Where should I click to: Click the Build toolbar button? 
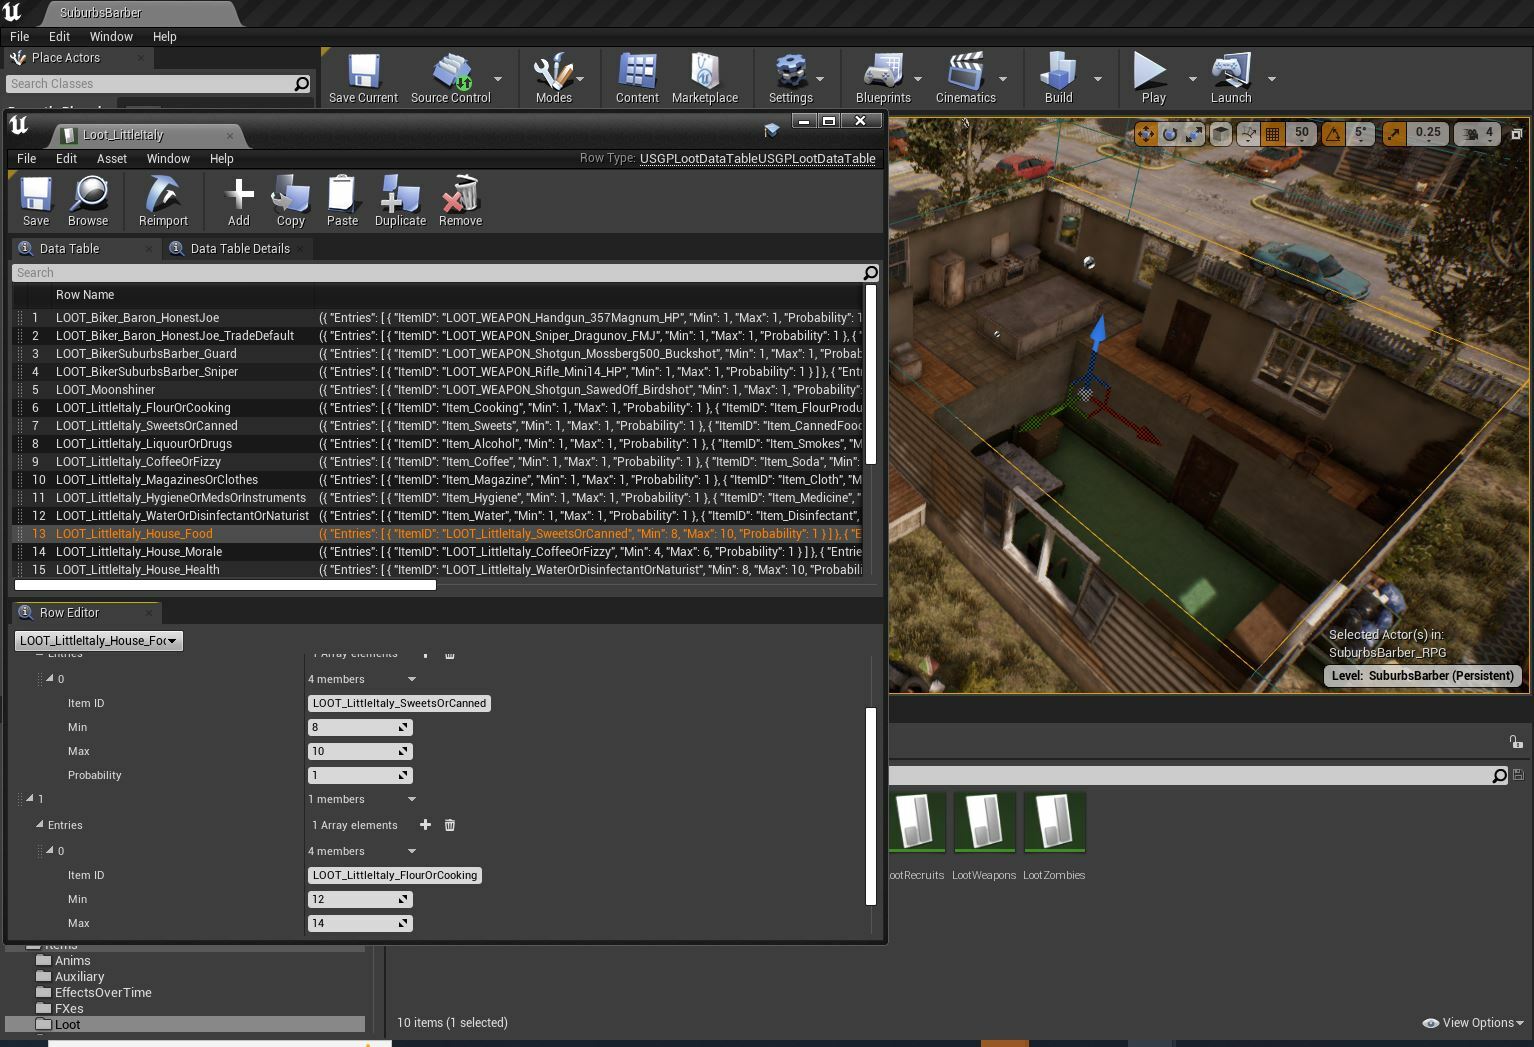1058,79
